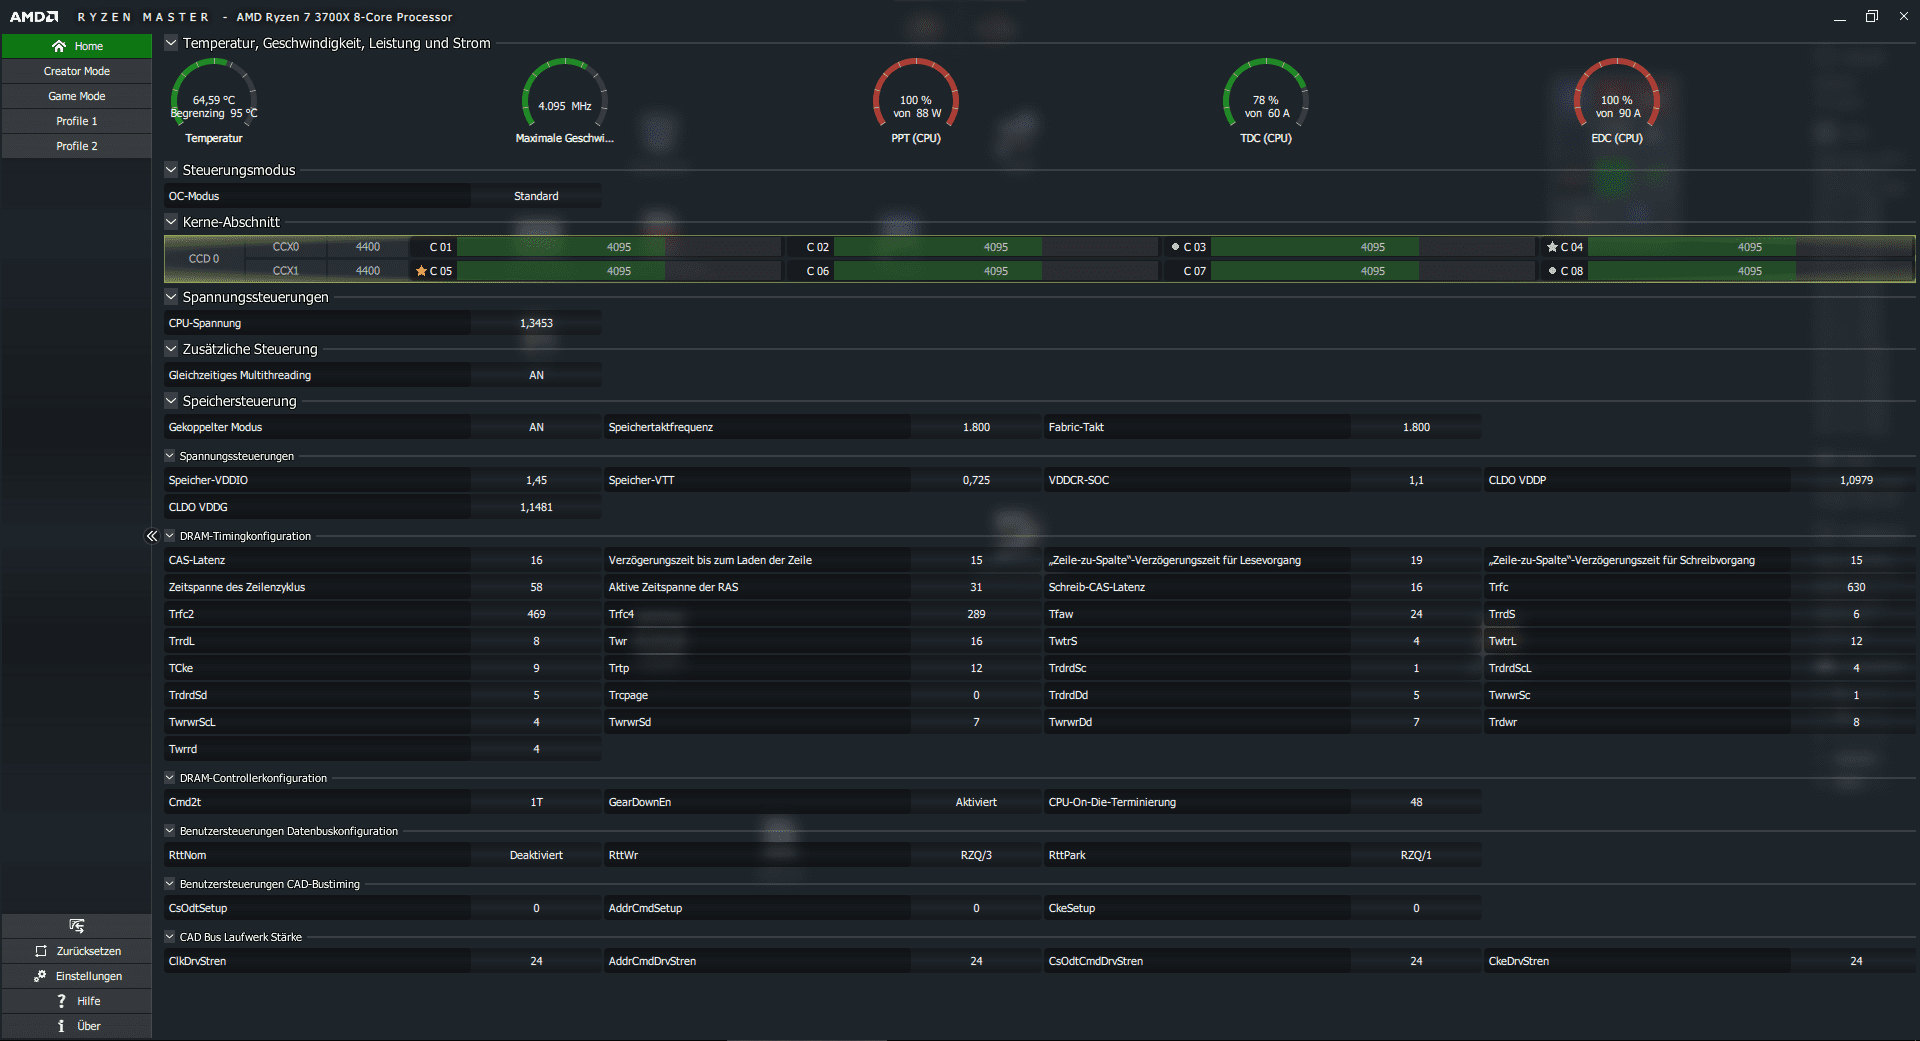The image size is (1920, 1041).
Task: Click the RttPark value RZQ/1
Action: tap(1416, 855)
